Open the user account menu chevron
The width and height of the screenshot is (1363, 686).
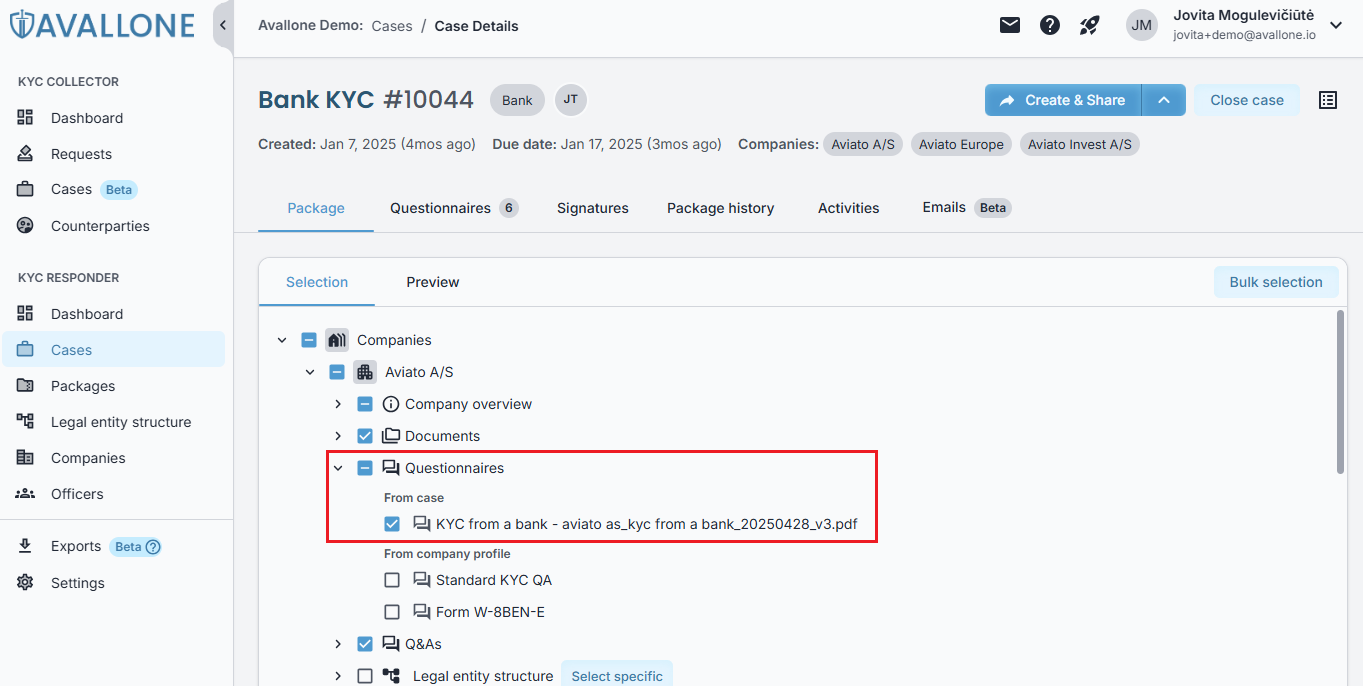tap(1336, 25)
